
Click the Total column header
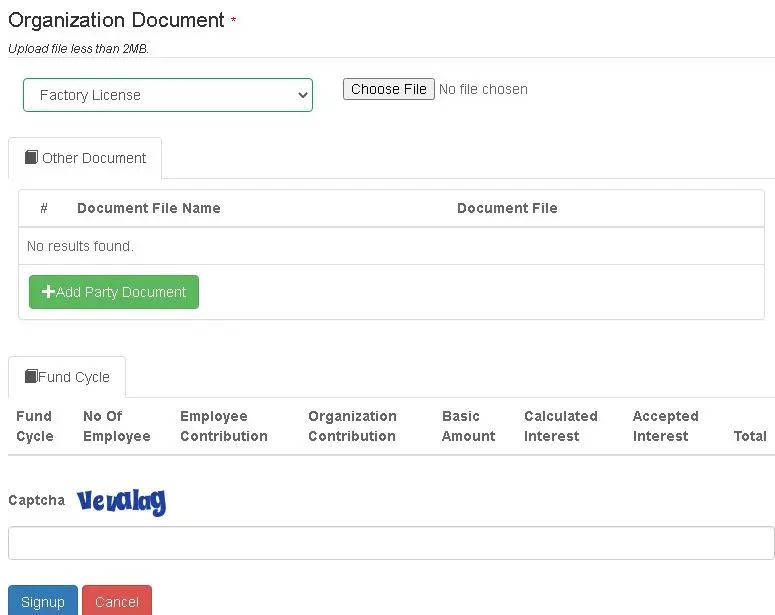[750, 436]
